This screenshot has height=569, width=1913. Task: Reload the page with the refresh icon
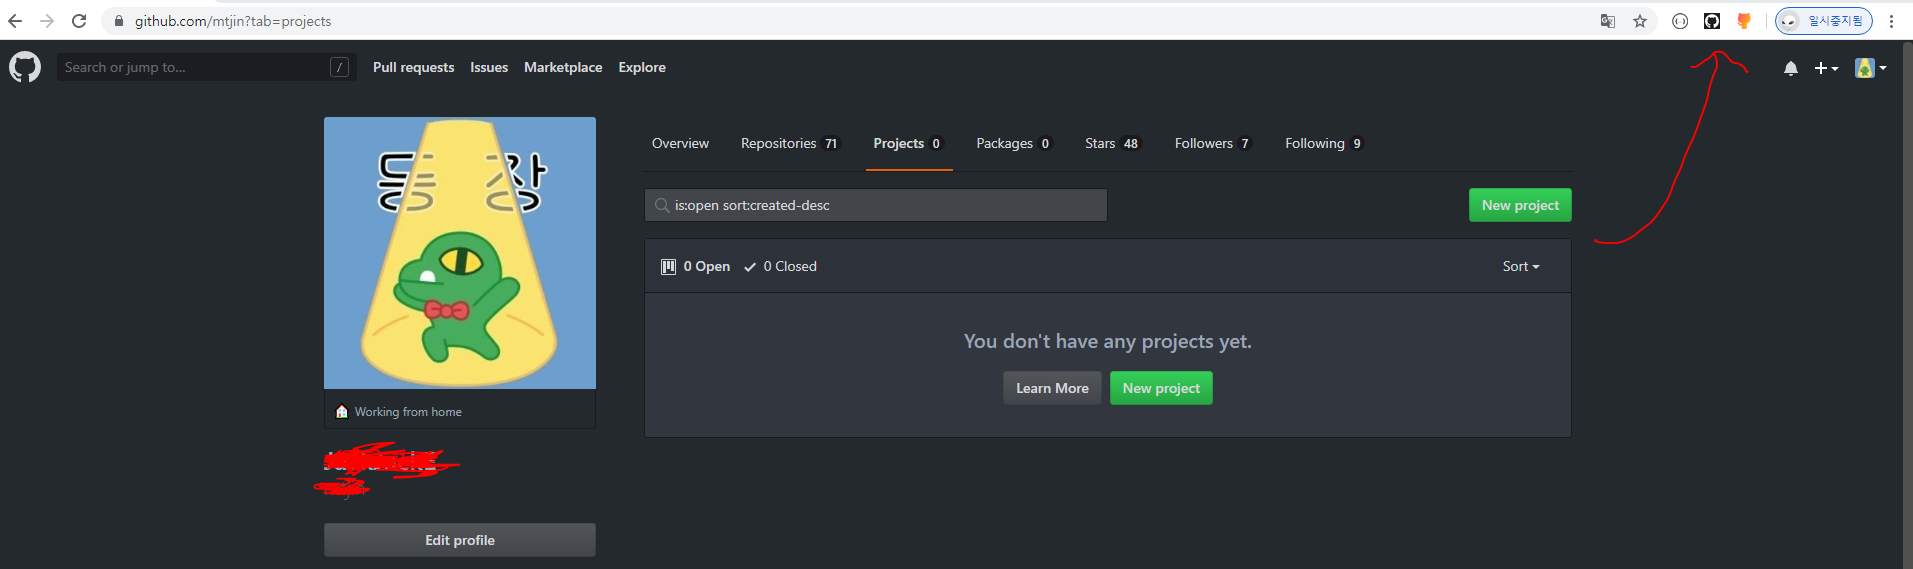pyautogui.click(x=79, y=21)
